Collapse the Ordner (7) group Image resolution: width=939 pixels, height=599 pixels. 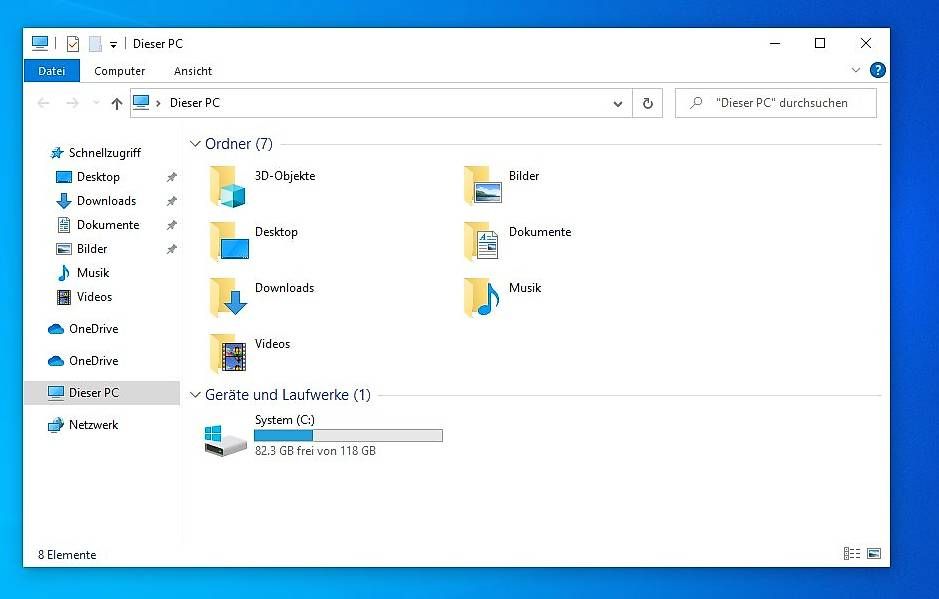point(195,144)
